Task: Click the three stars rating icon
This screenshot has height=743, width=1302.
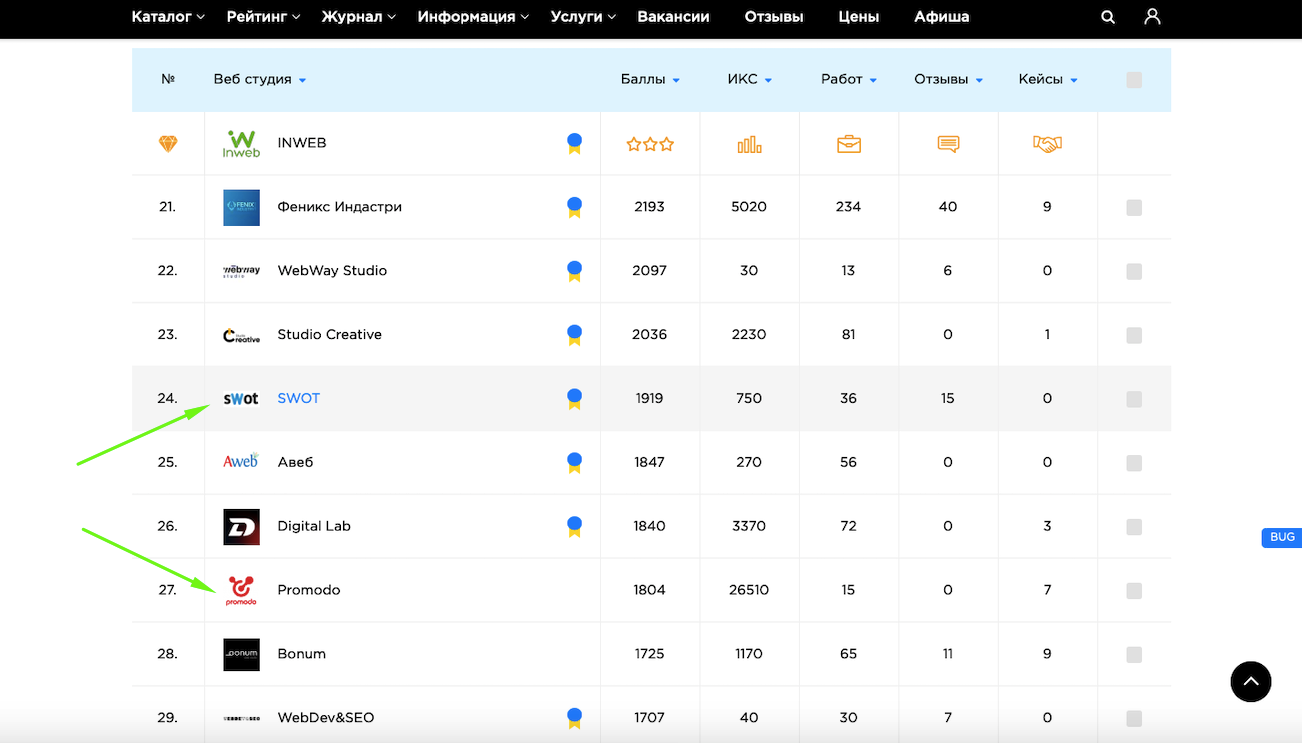Action: coord(650,144)
